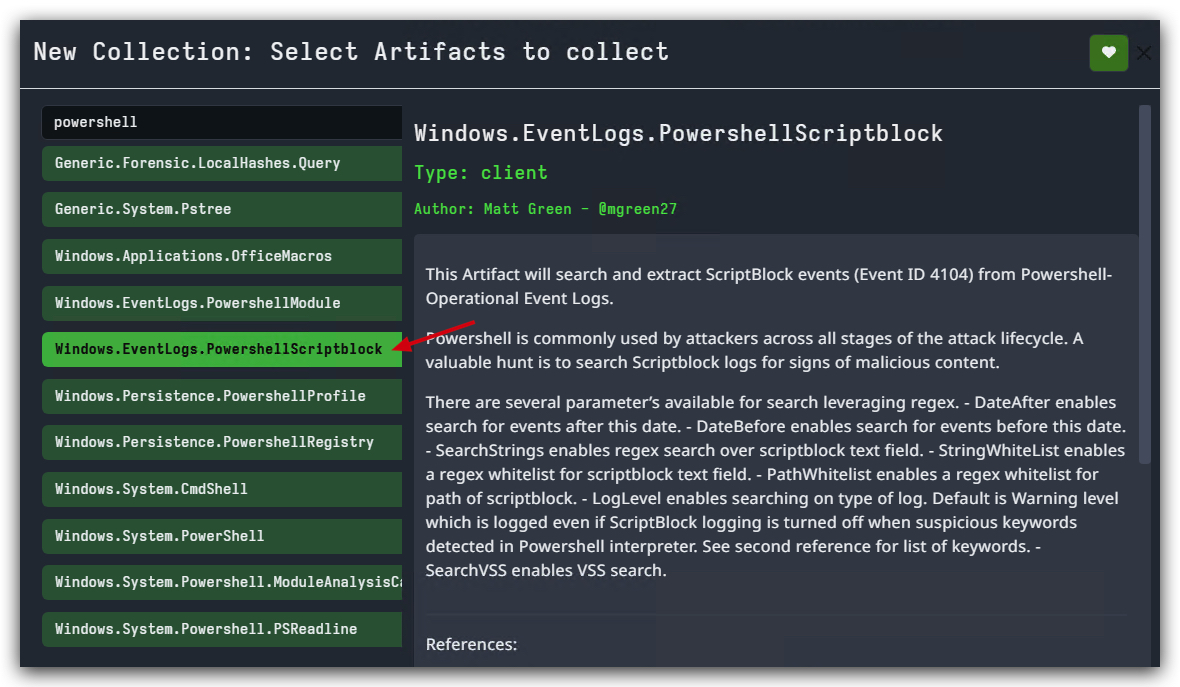
Task: Click the green heart favorites button
Action: pyautogui.click(x=1109, y=53)
